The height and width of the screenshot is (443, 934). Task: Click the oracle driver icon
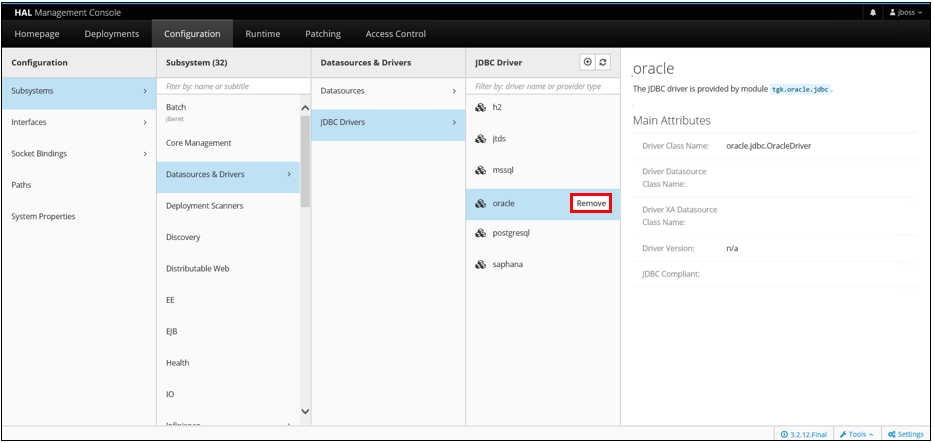pos(480,204)
